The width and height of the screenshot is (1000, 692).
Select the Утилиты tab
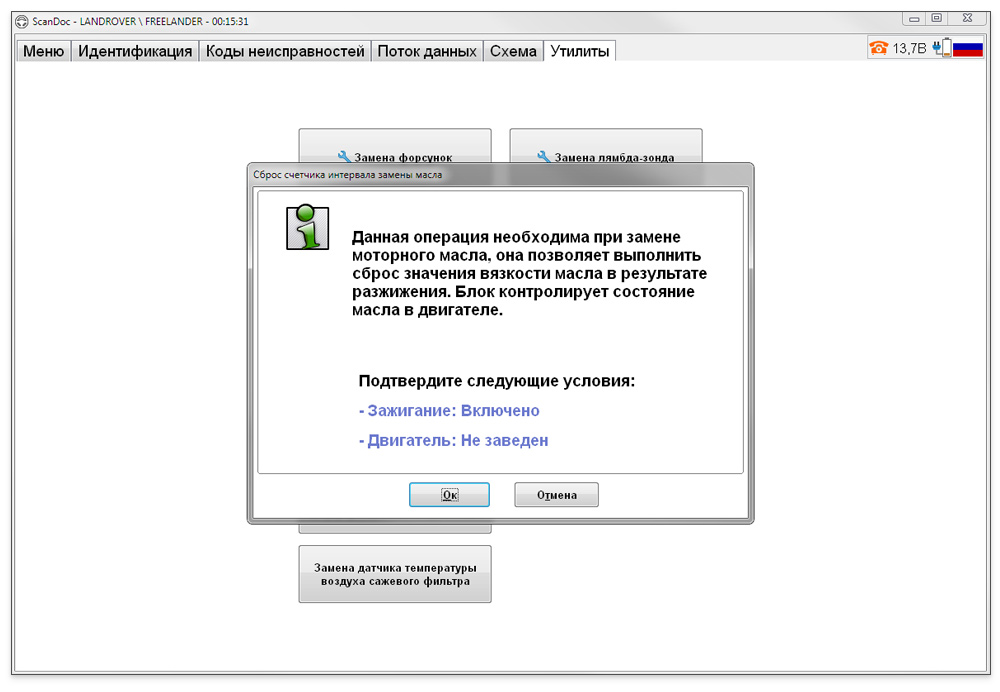click(x=580, y=51)
